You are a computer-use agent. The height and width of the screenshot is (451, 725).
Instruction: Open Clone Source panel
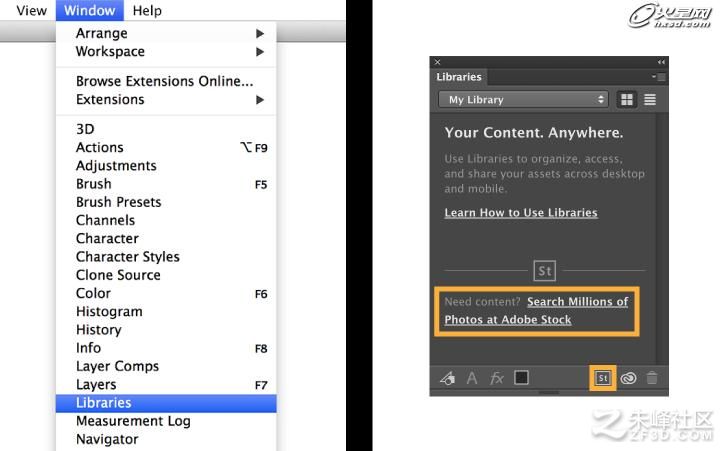pos(166,275)
